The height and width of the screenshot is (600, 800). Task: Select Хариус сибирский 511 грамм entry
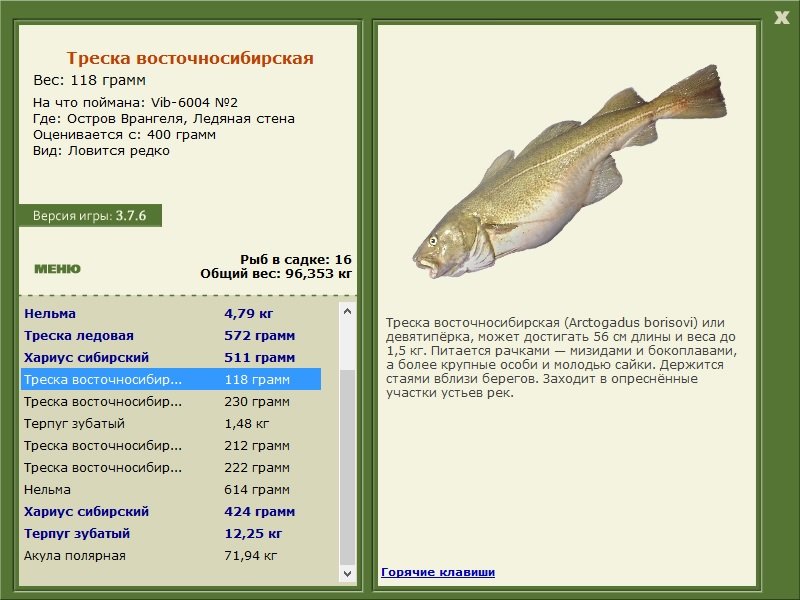tap(170, 357)
